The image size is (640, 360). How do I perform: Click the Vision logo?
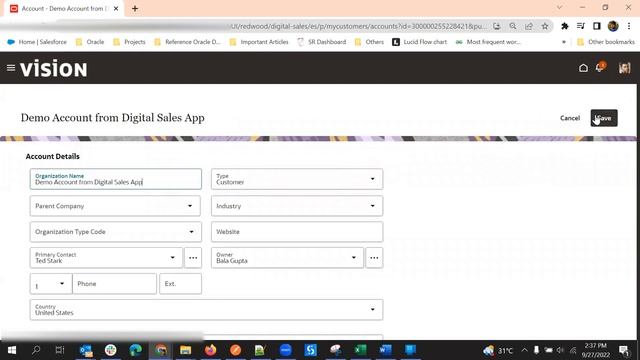pyautogui.click(x=53, y=68)
